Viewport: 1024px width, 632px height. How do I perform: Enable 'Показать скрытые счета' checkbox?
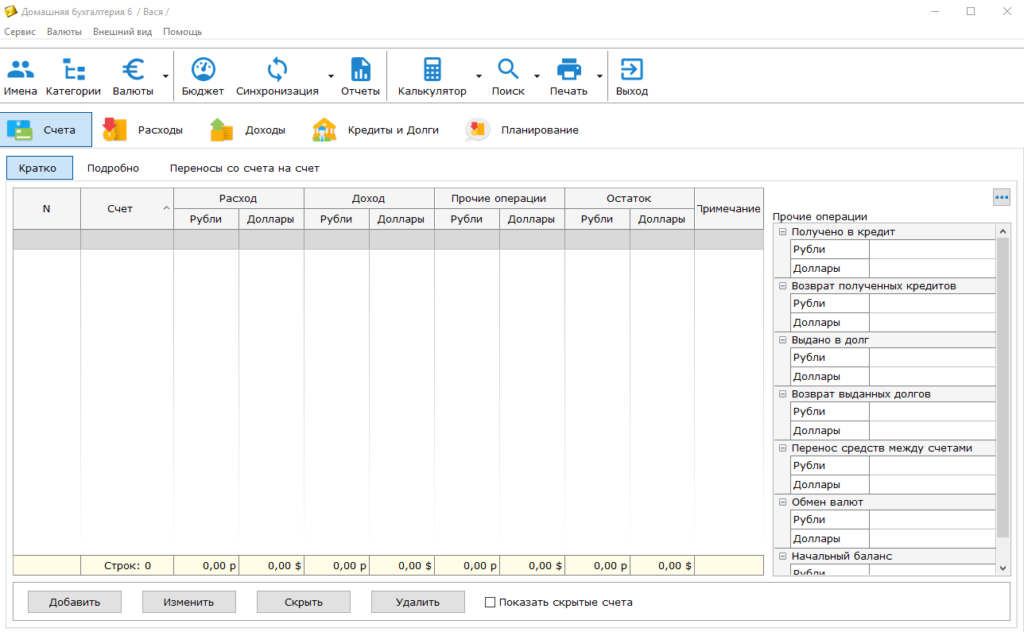[490, 602]
